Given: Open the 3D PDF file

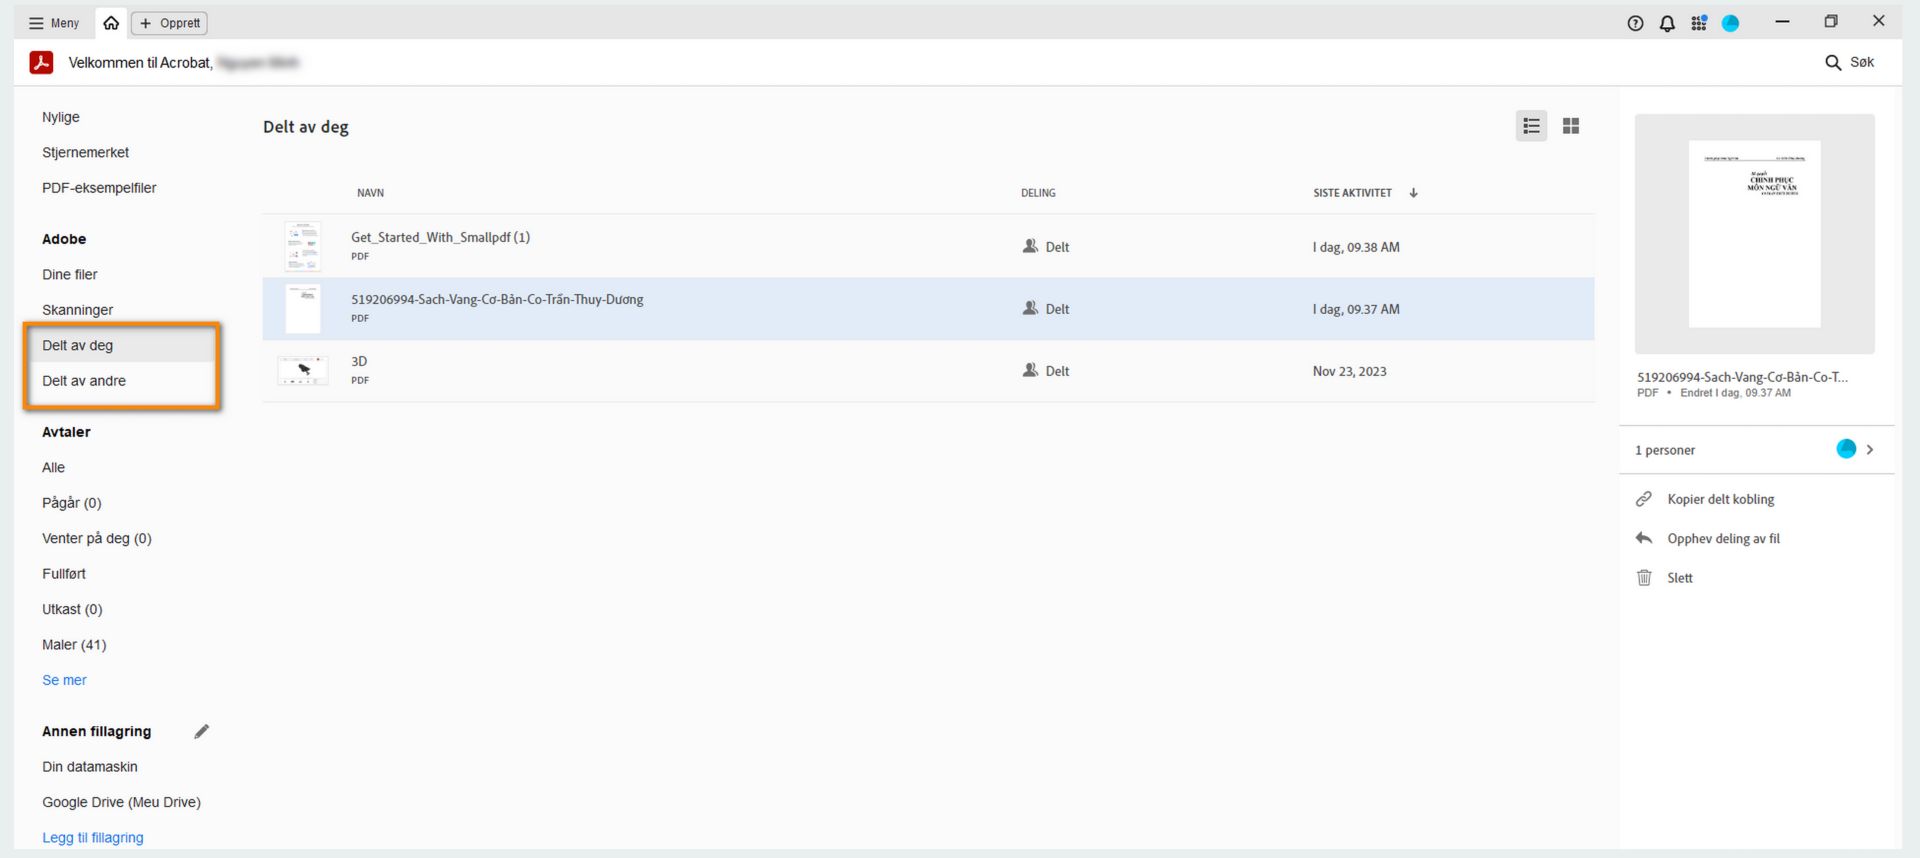Looking at the screenshot, I should (359, 361).
